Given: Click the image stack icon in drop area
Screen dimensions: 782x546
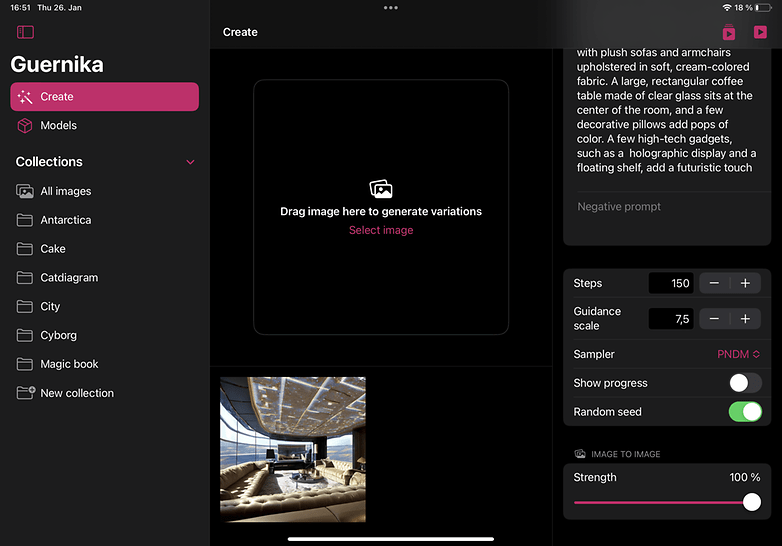Looking at the screenshot, I should coord(381,189).
